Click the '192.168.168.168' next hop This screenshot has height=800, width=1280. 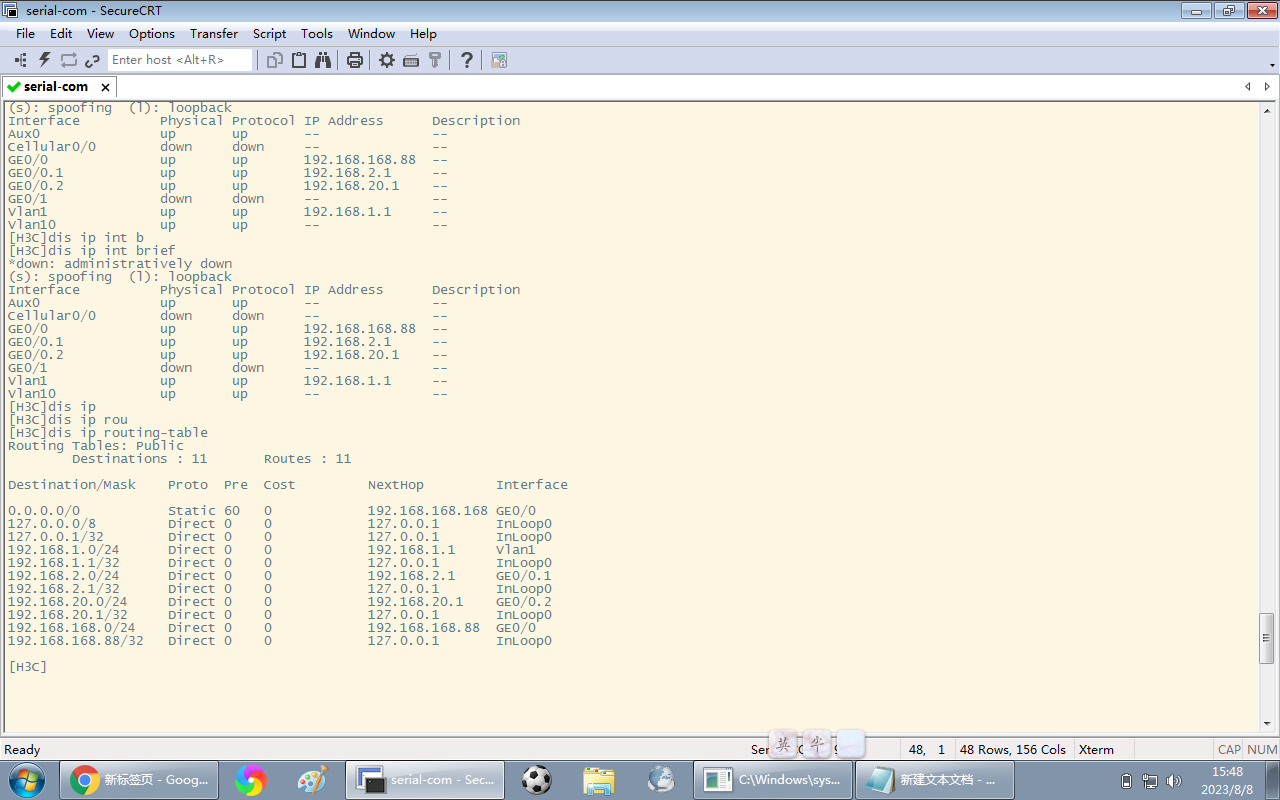coord(428,511)
